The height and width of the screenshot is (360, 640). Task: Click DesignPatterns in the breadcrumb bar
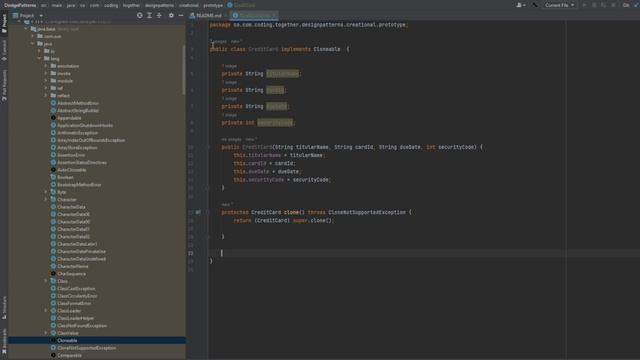(20, 5)
